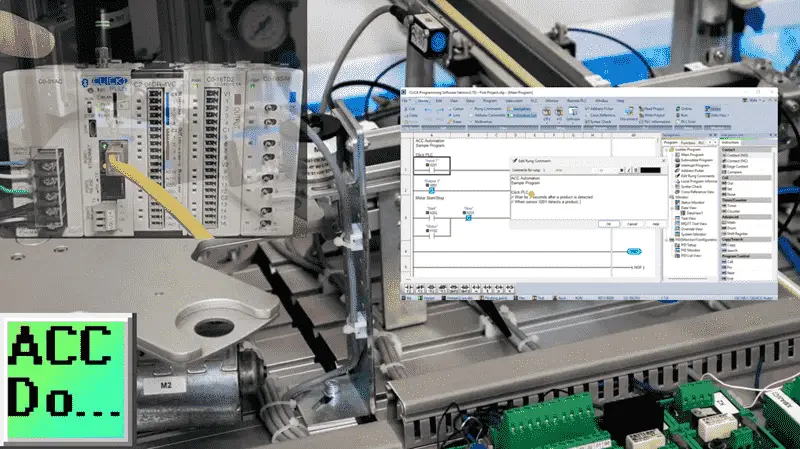Open the Address Picker from the ribbon
800x449 pixels.
[x=600, y=109]
